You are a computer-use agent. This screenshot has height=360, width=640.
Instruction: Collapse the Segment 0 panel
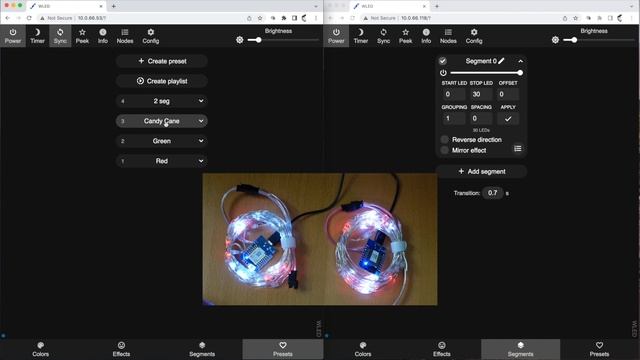[520, 61]
